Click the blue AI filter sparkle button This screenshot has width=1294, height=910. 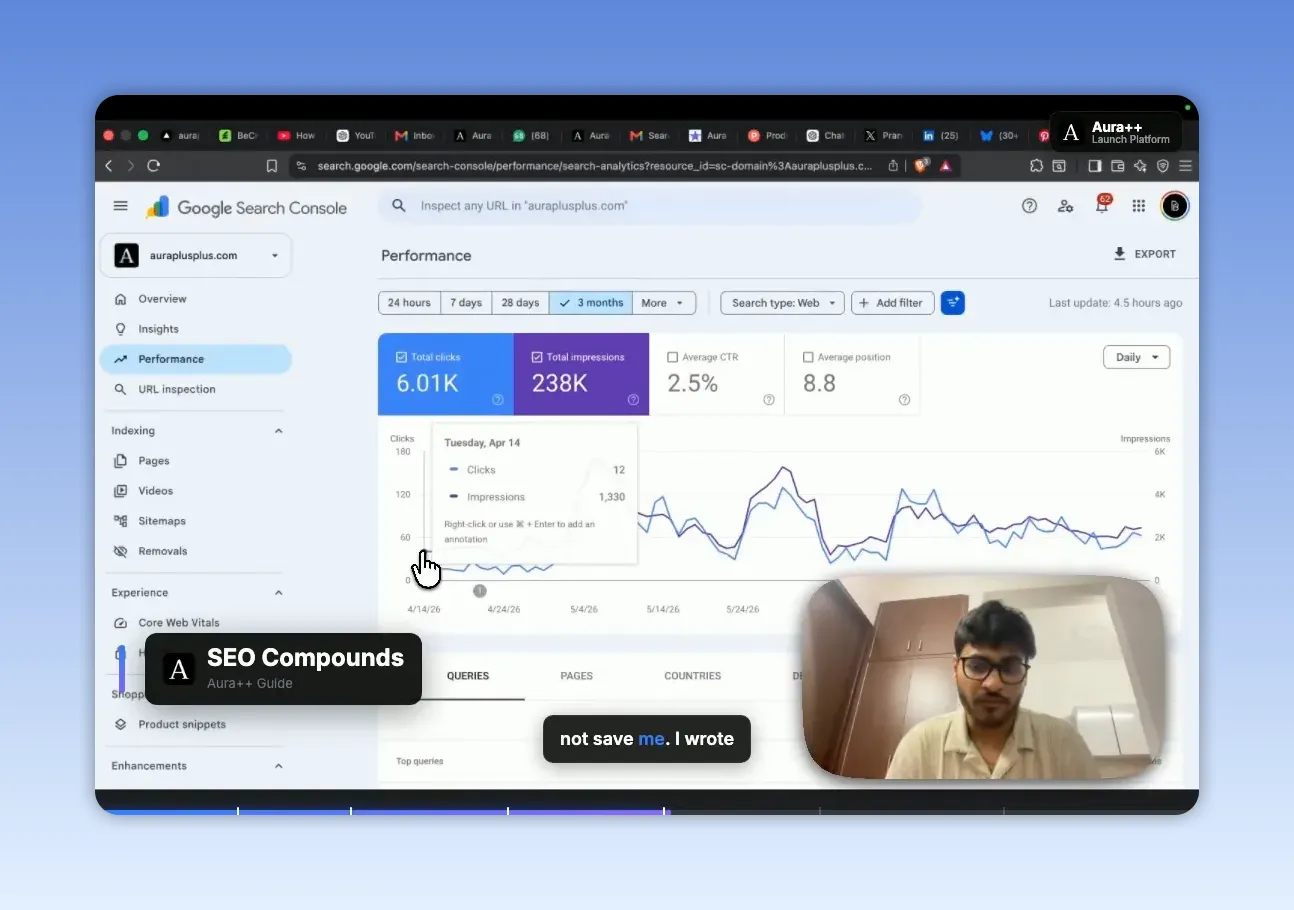953,303
